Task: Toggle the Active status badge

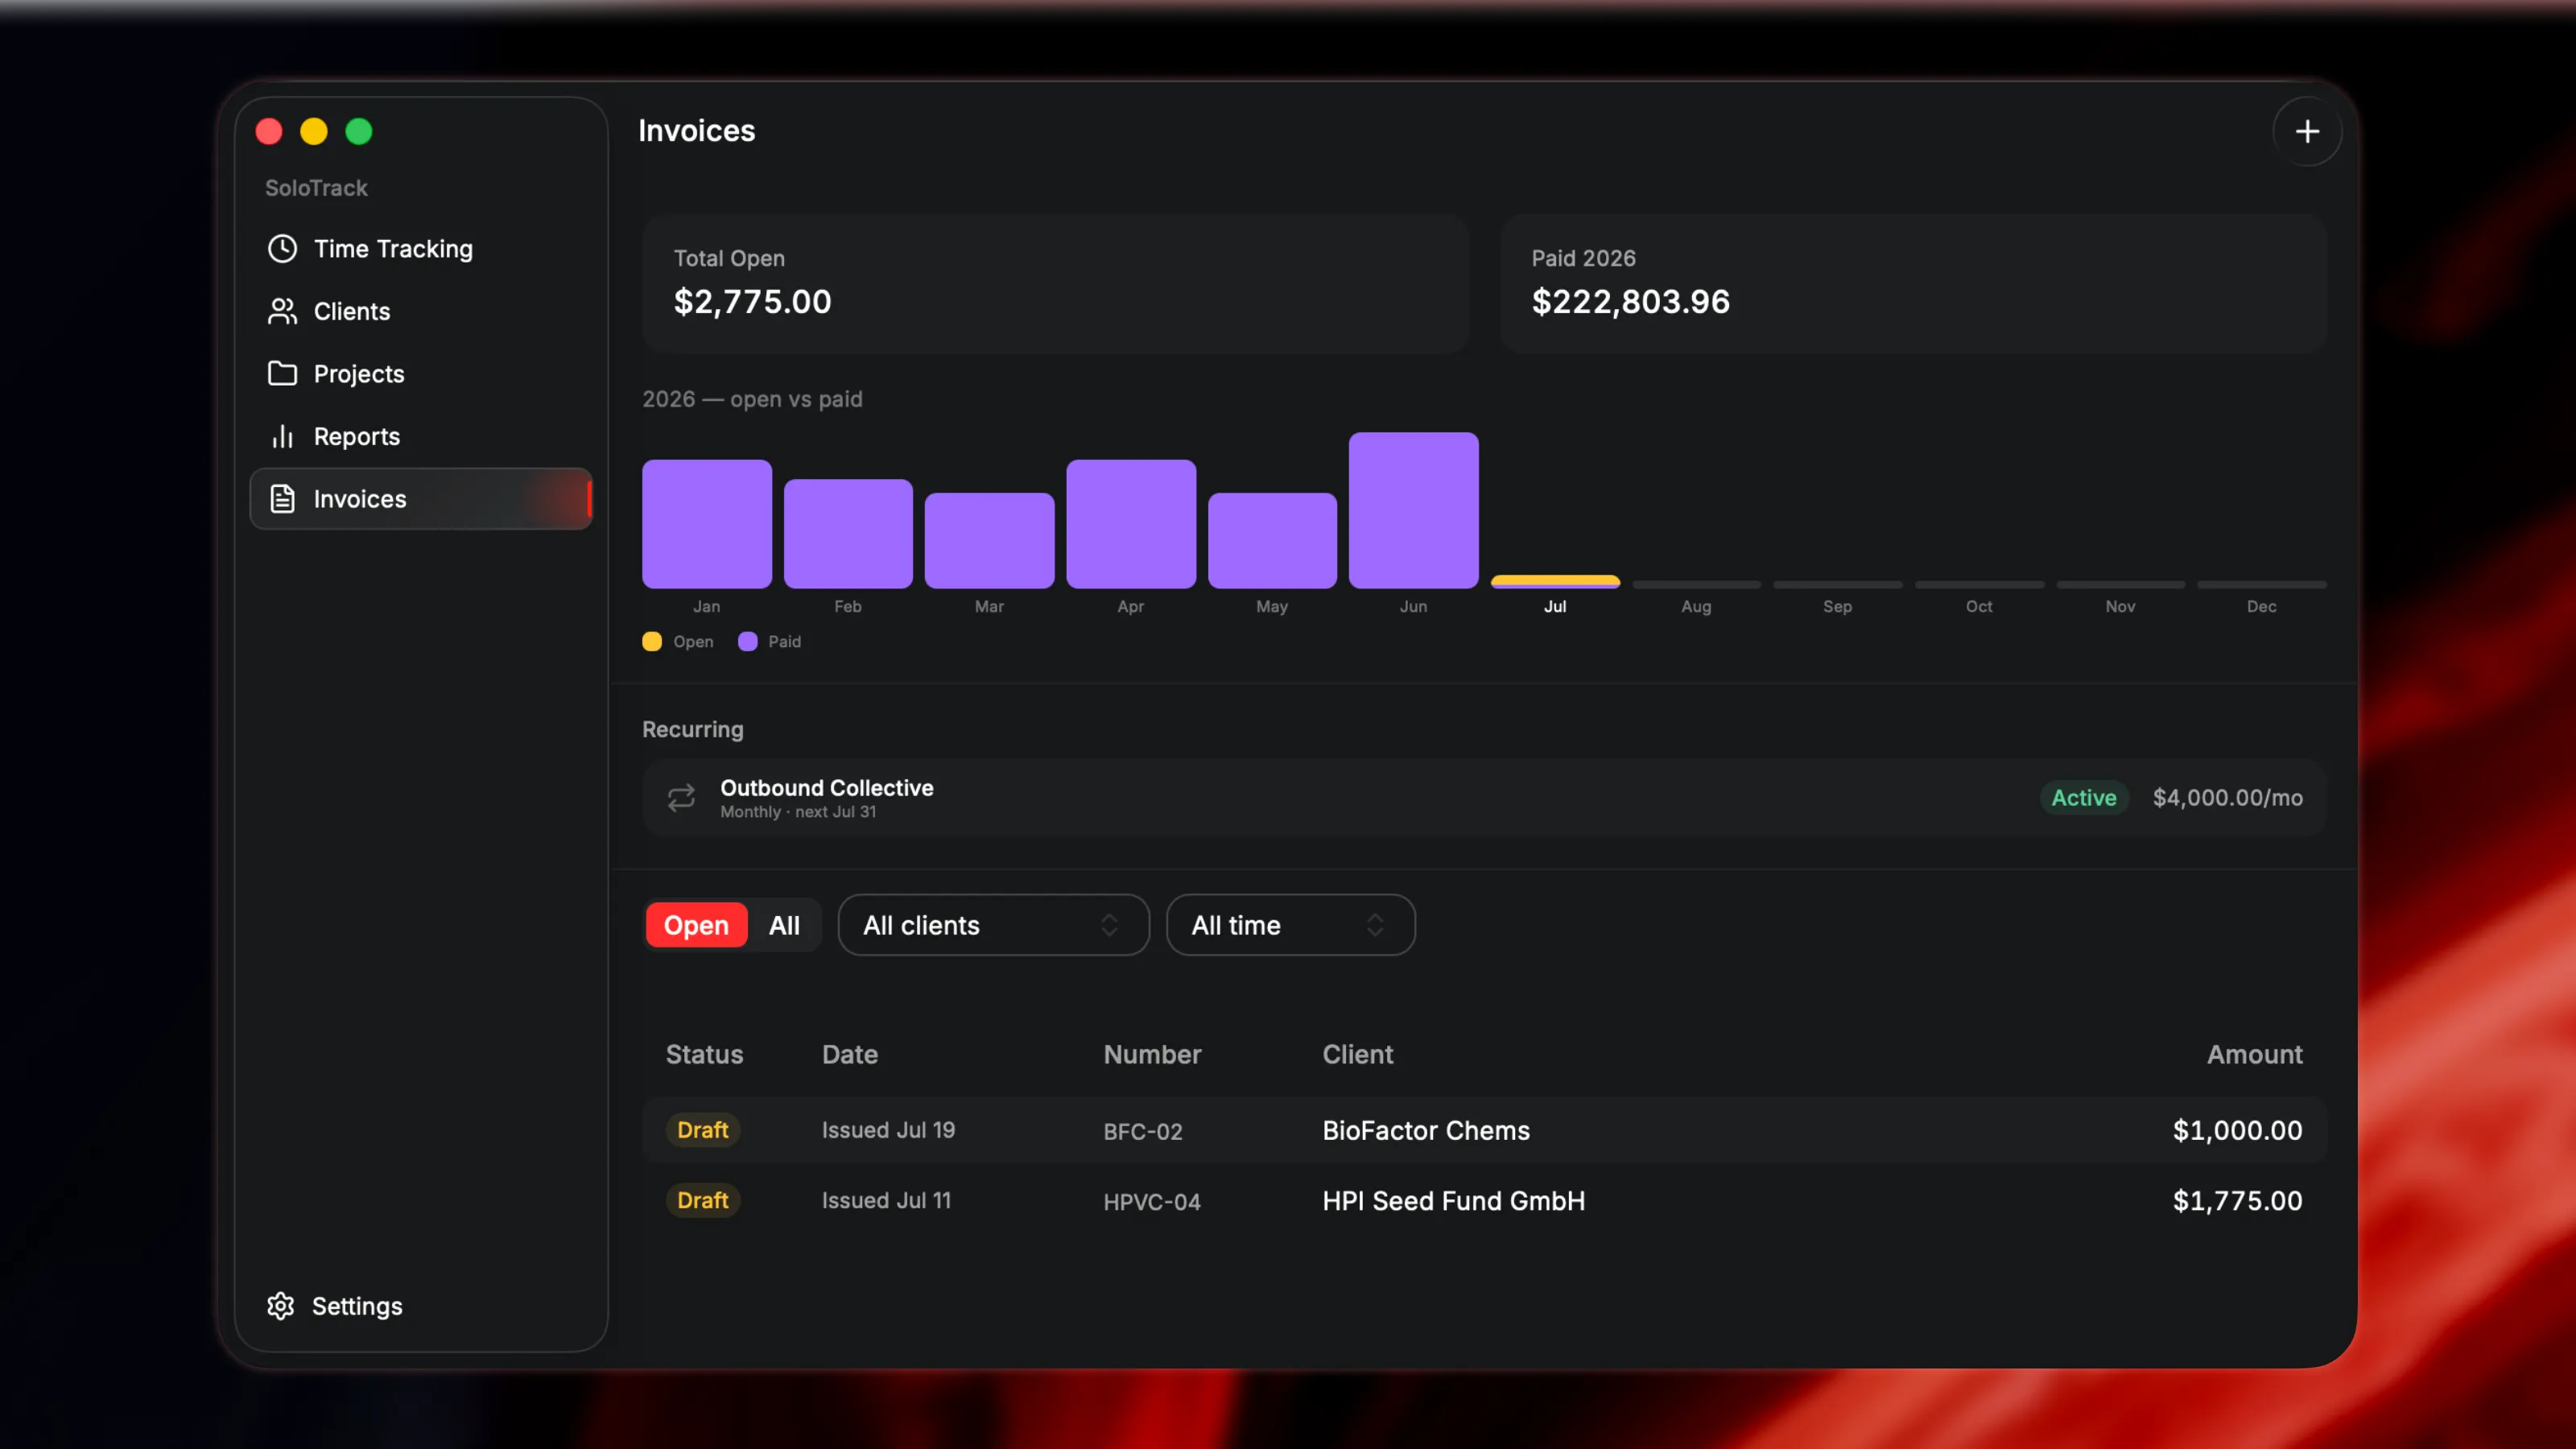Action: tap(2084, 797)
